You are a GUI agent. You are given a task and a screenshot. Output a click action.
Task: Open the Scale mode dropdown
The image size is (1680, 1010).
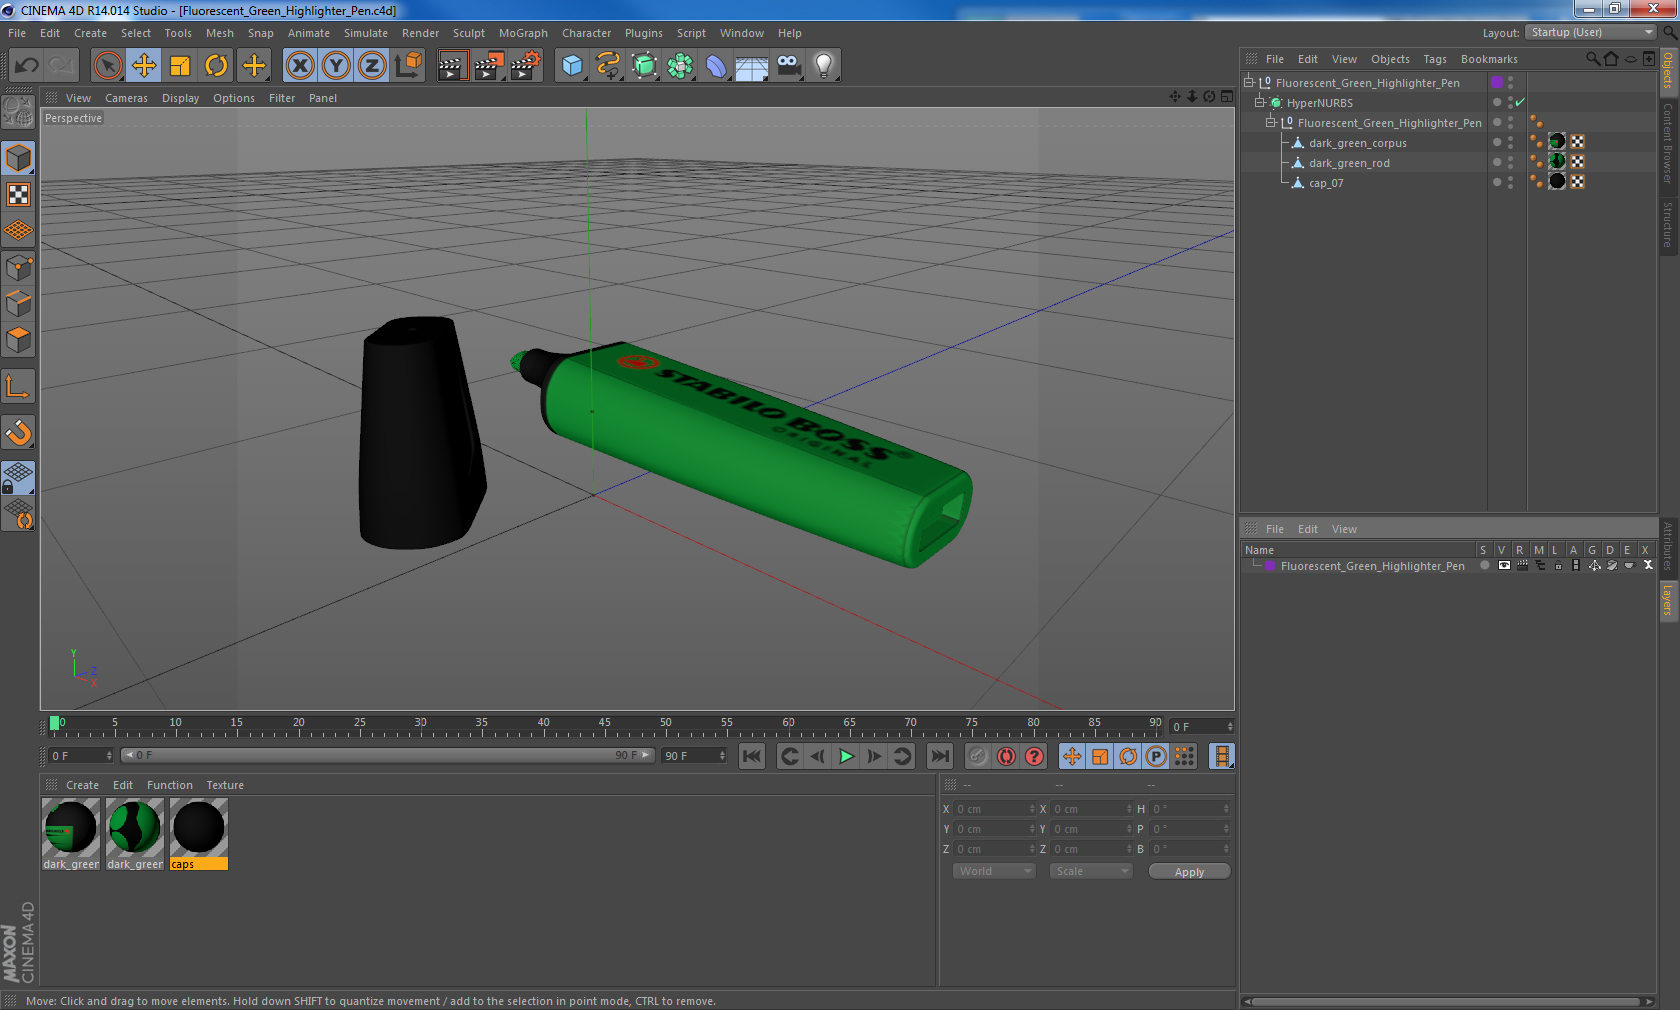[1090, 871]
